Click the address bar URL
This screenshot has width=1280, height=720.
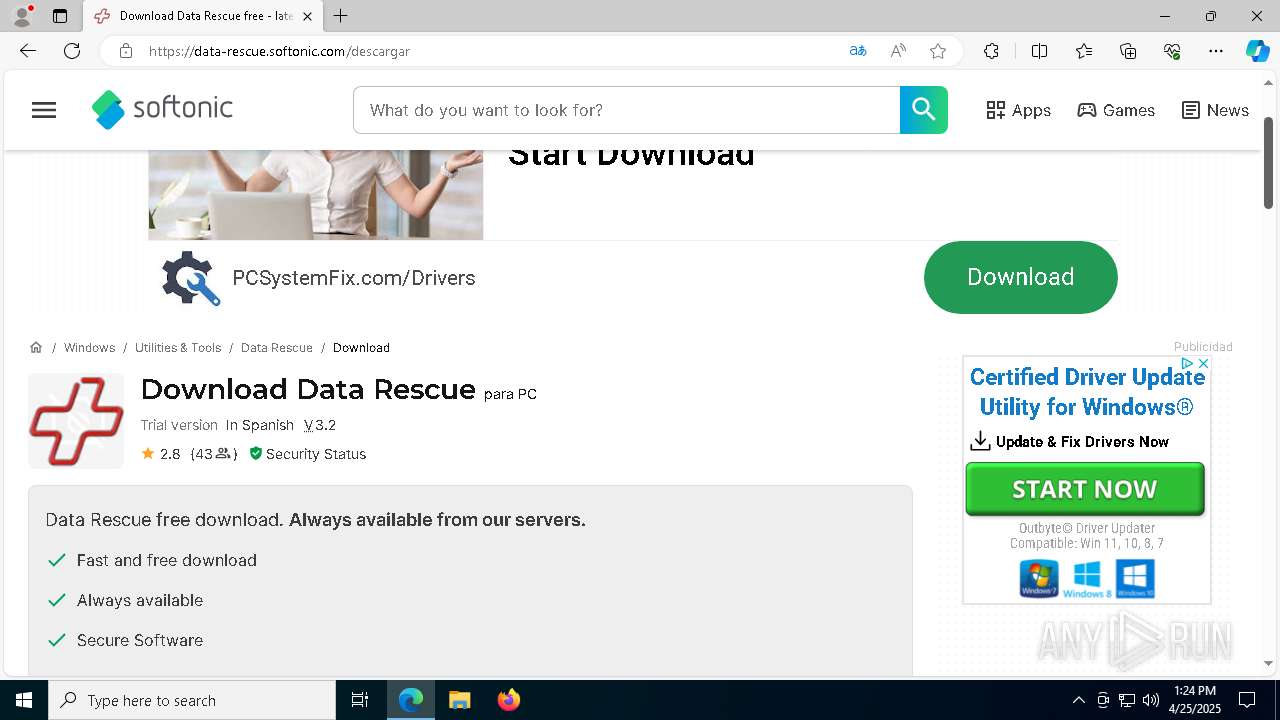click(279, 51)
